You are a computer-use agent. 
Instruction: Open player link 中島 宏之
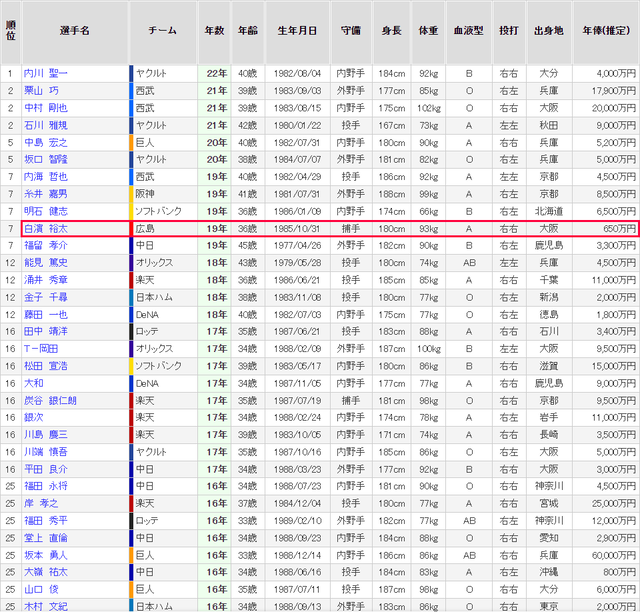[x=46, y=142]
